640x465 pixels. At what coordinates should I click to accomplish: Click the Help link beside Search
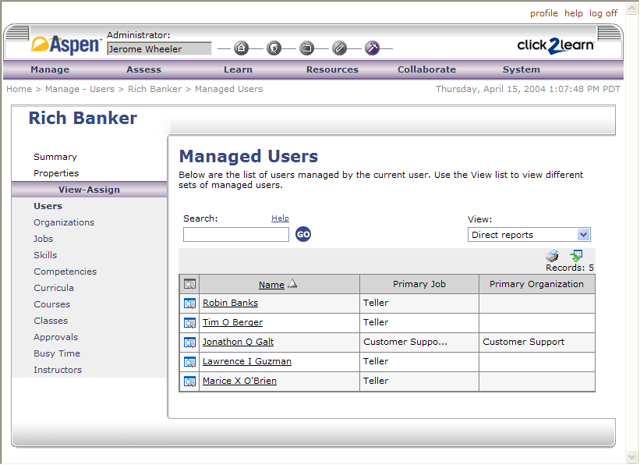[280, 218]
